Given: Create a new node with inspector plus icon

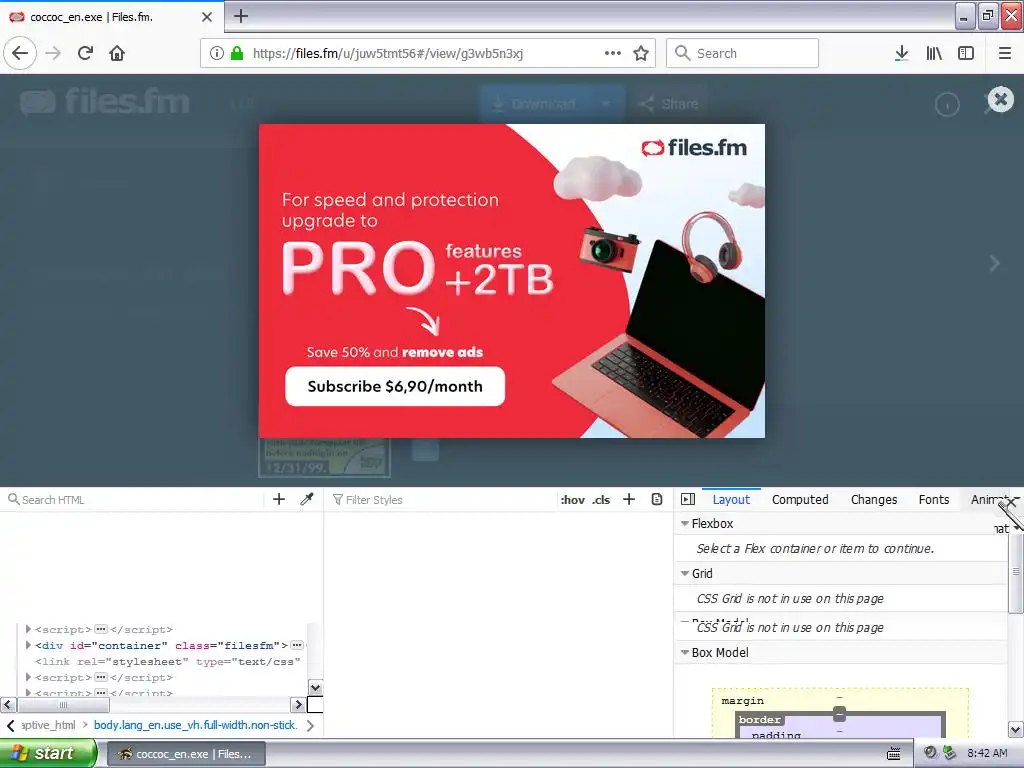Looking at the screenshot, I should pyautogui.click(x=279, y=500).
